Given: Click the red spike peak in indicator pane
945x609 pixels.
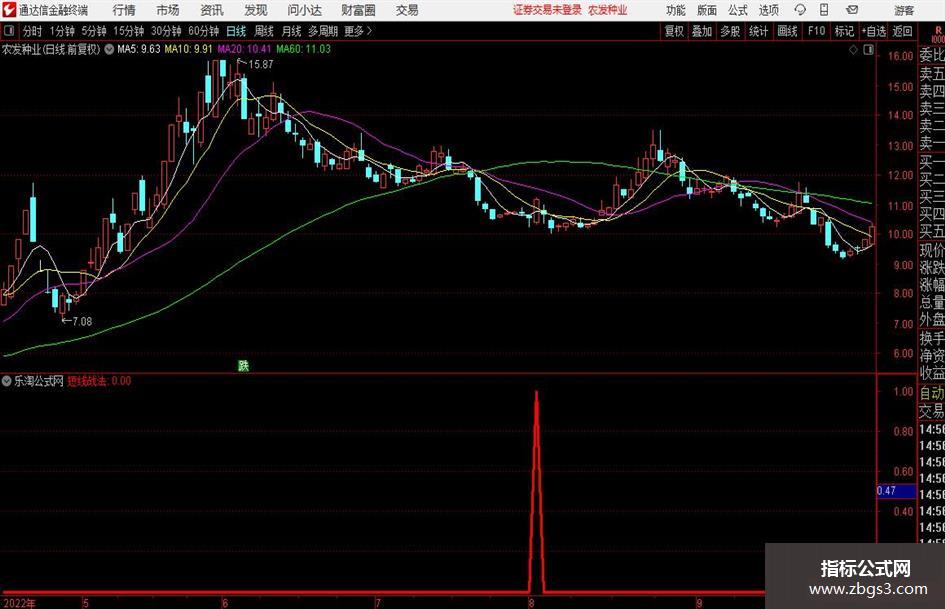Looking at the screenshot, I should point(536,393).
